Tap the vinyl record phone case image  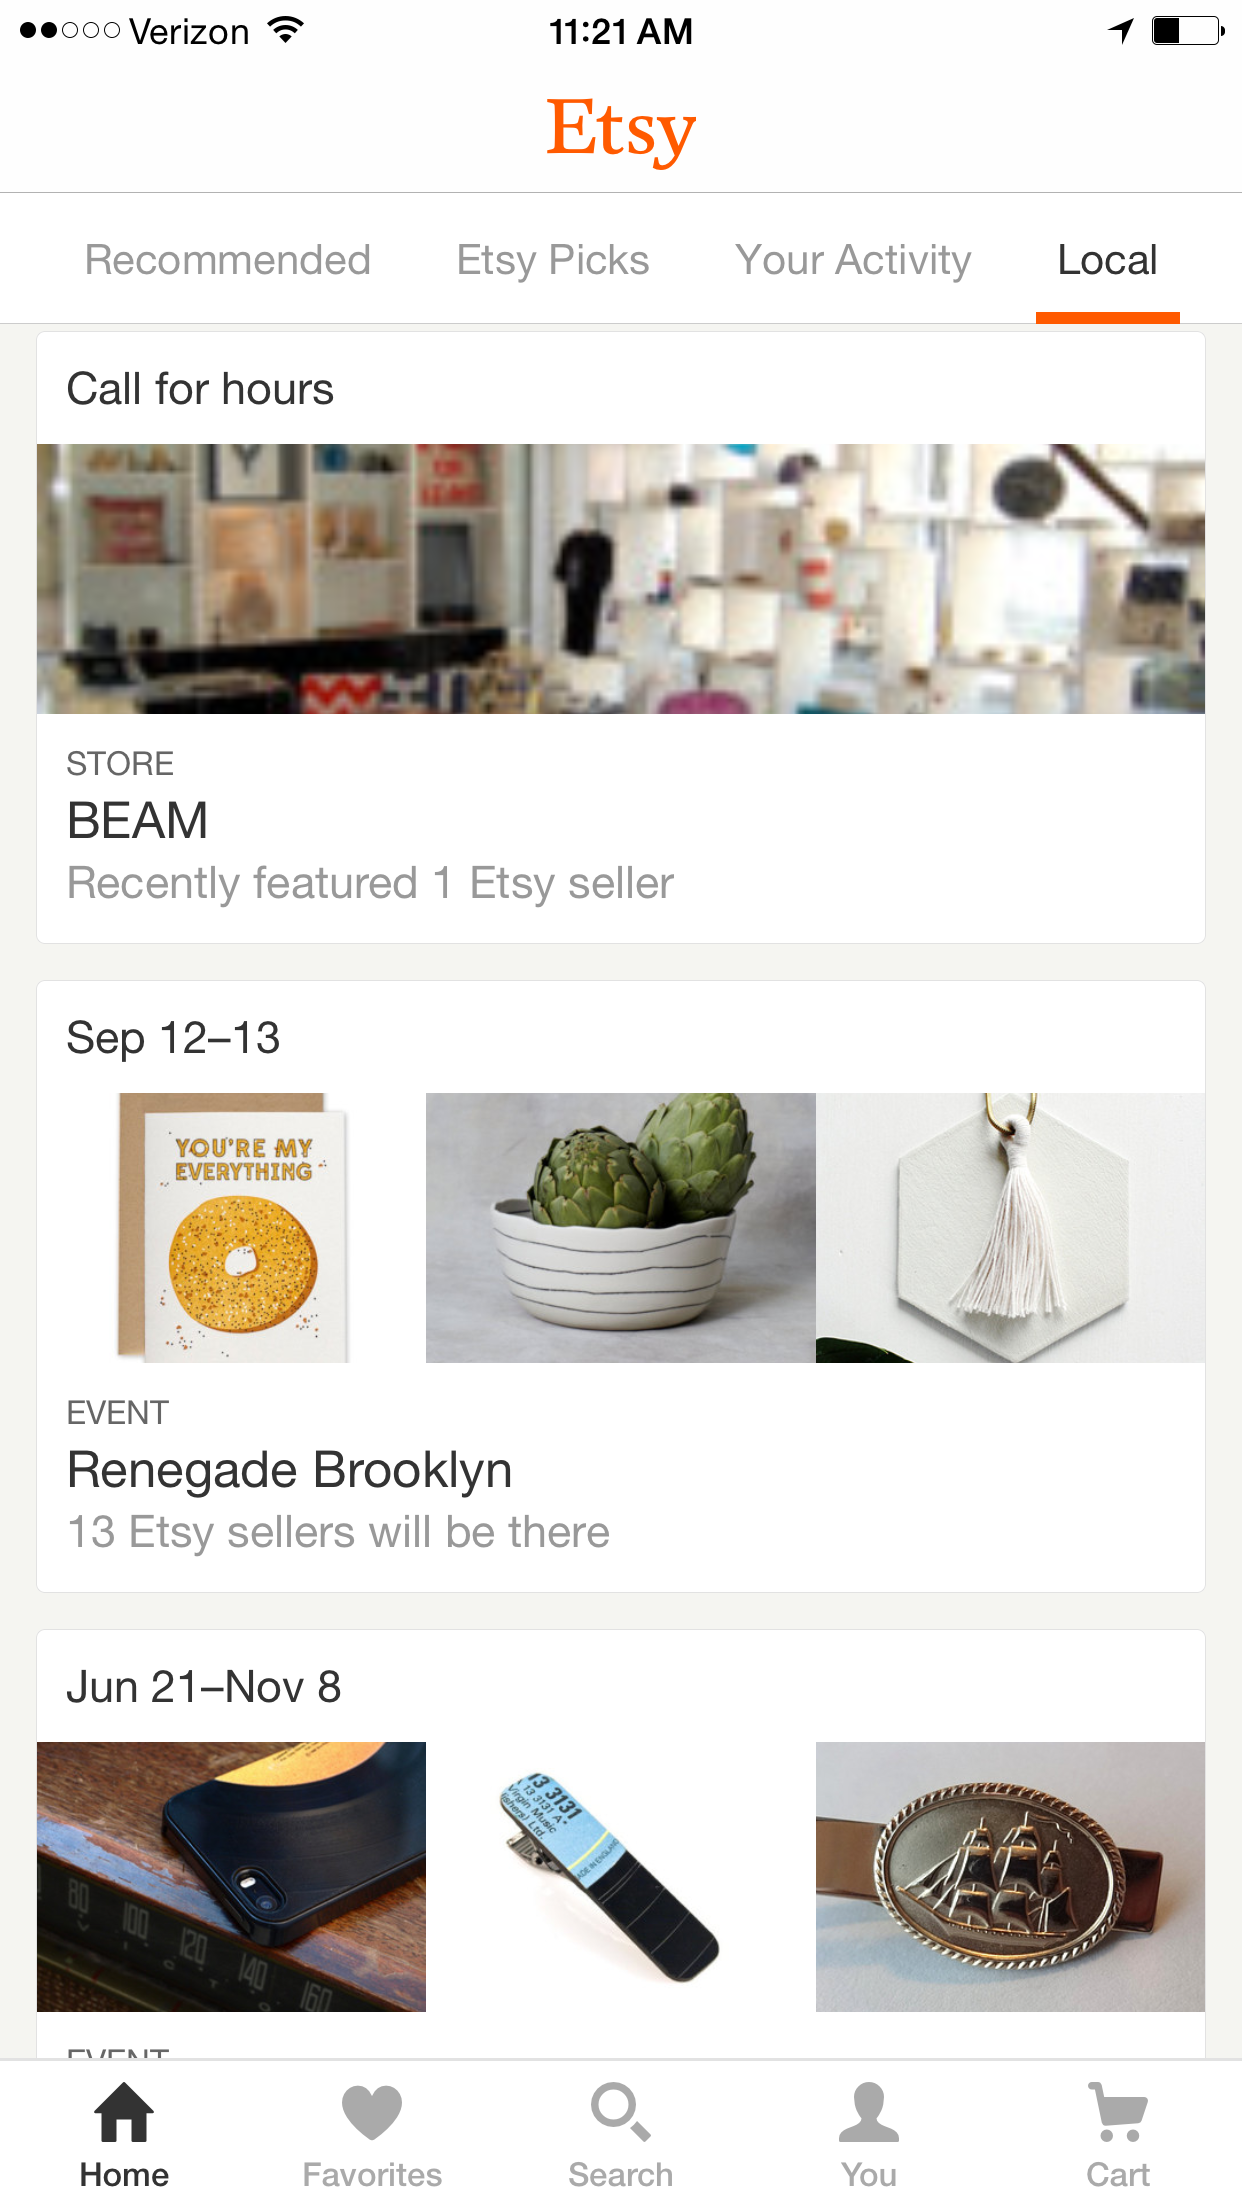pyautogui.click(x=232, y=1877)
